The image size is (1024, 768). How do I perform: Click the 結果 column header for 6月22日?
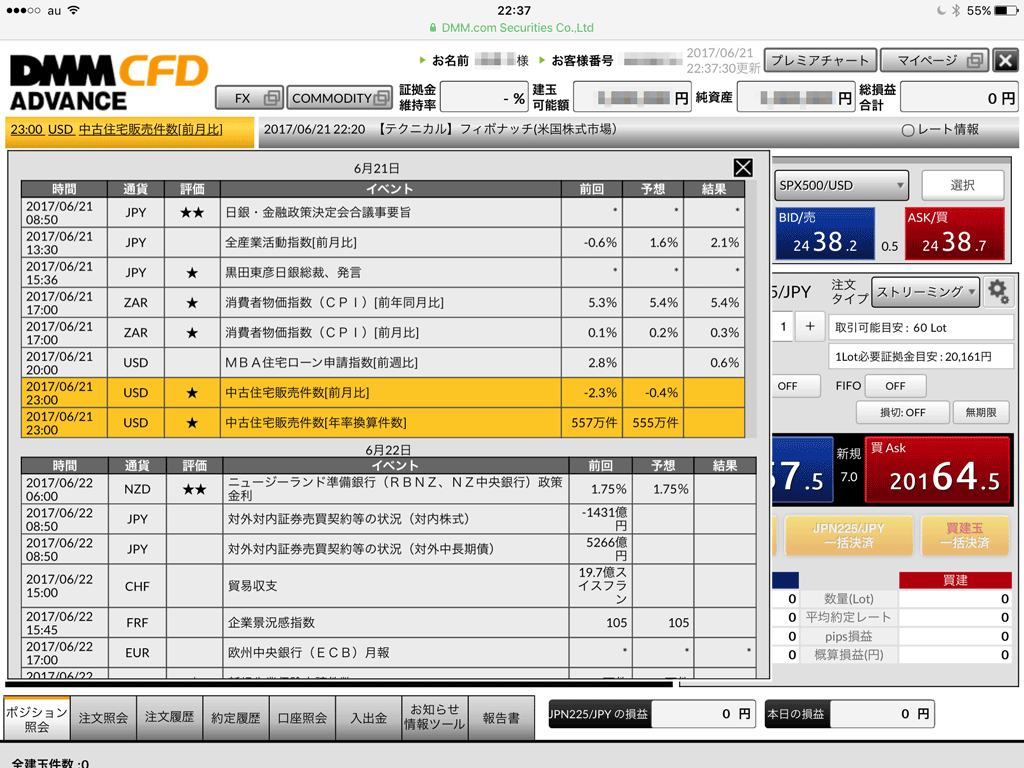point(725,466)
